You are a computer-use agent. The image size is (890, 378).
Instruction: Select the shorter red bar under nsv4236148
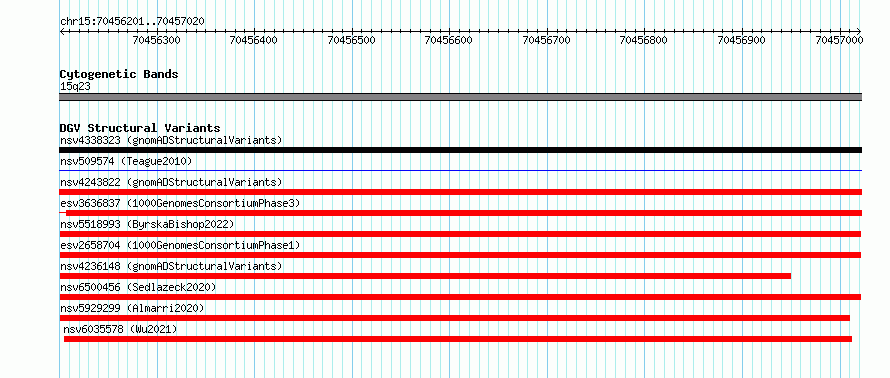pos(425,276)
